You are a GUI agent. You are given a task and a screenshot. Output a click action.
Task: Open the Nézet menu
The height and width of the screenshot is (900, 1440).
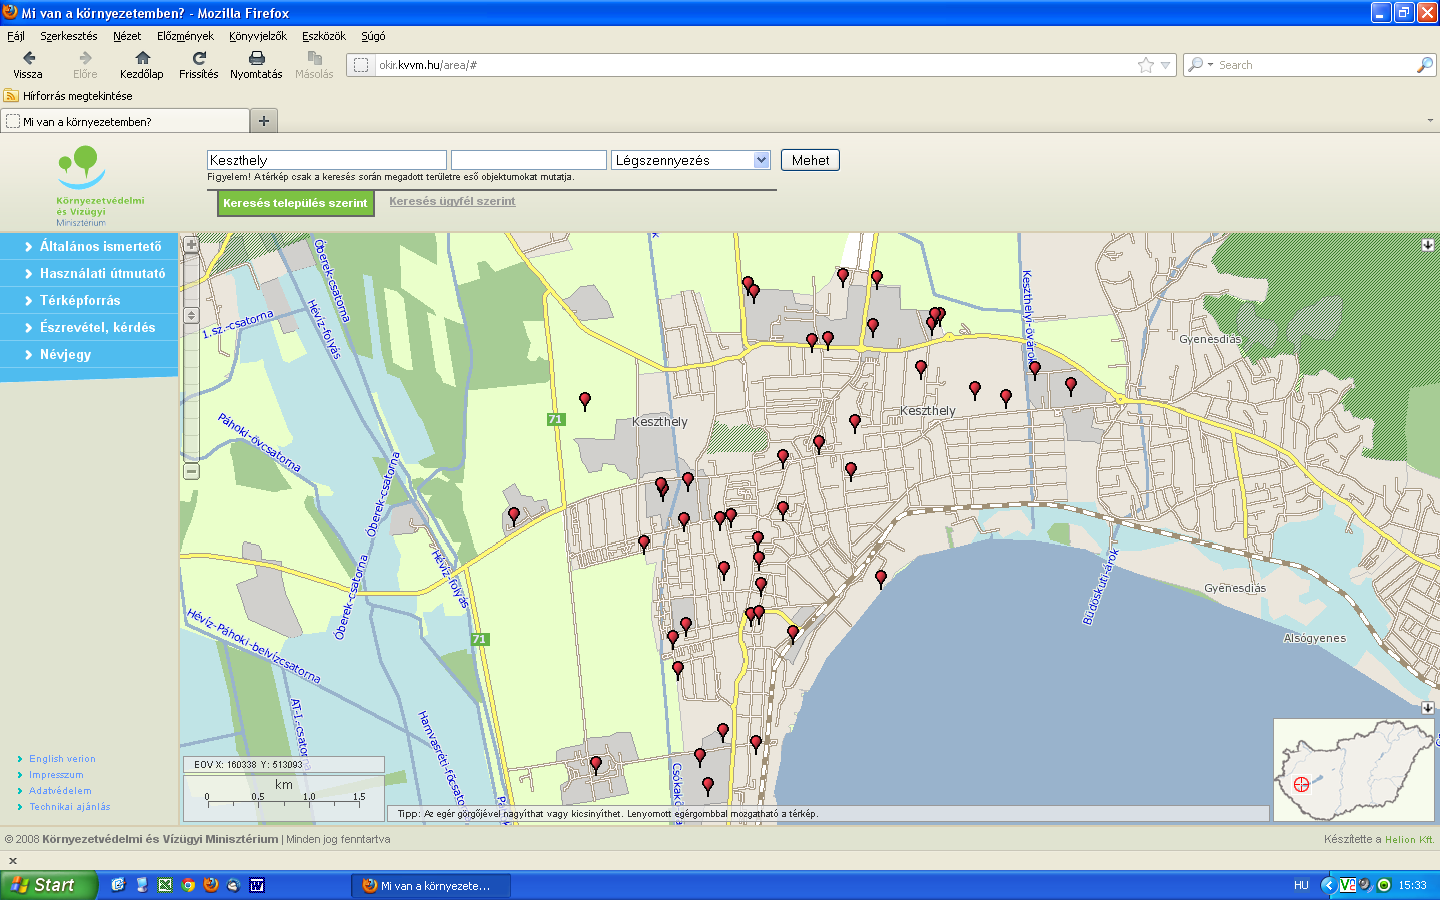tap(127, 36)
